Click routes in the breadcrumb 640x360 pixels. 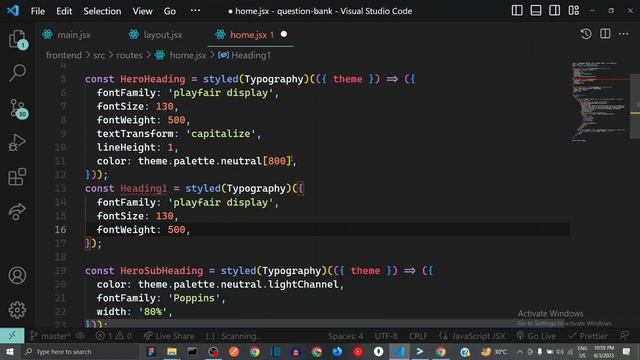(x=129, y=55)
